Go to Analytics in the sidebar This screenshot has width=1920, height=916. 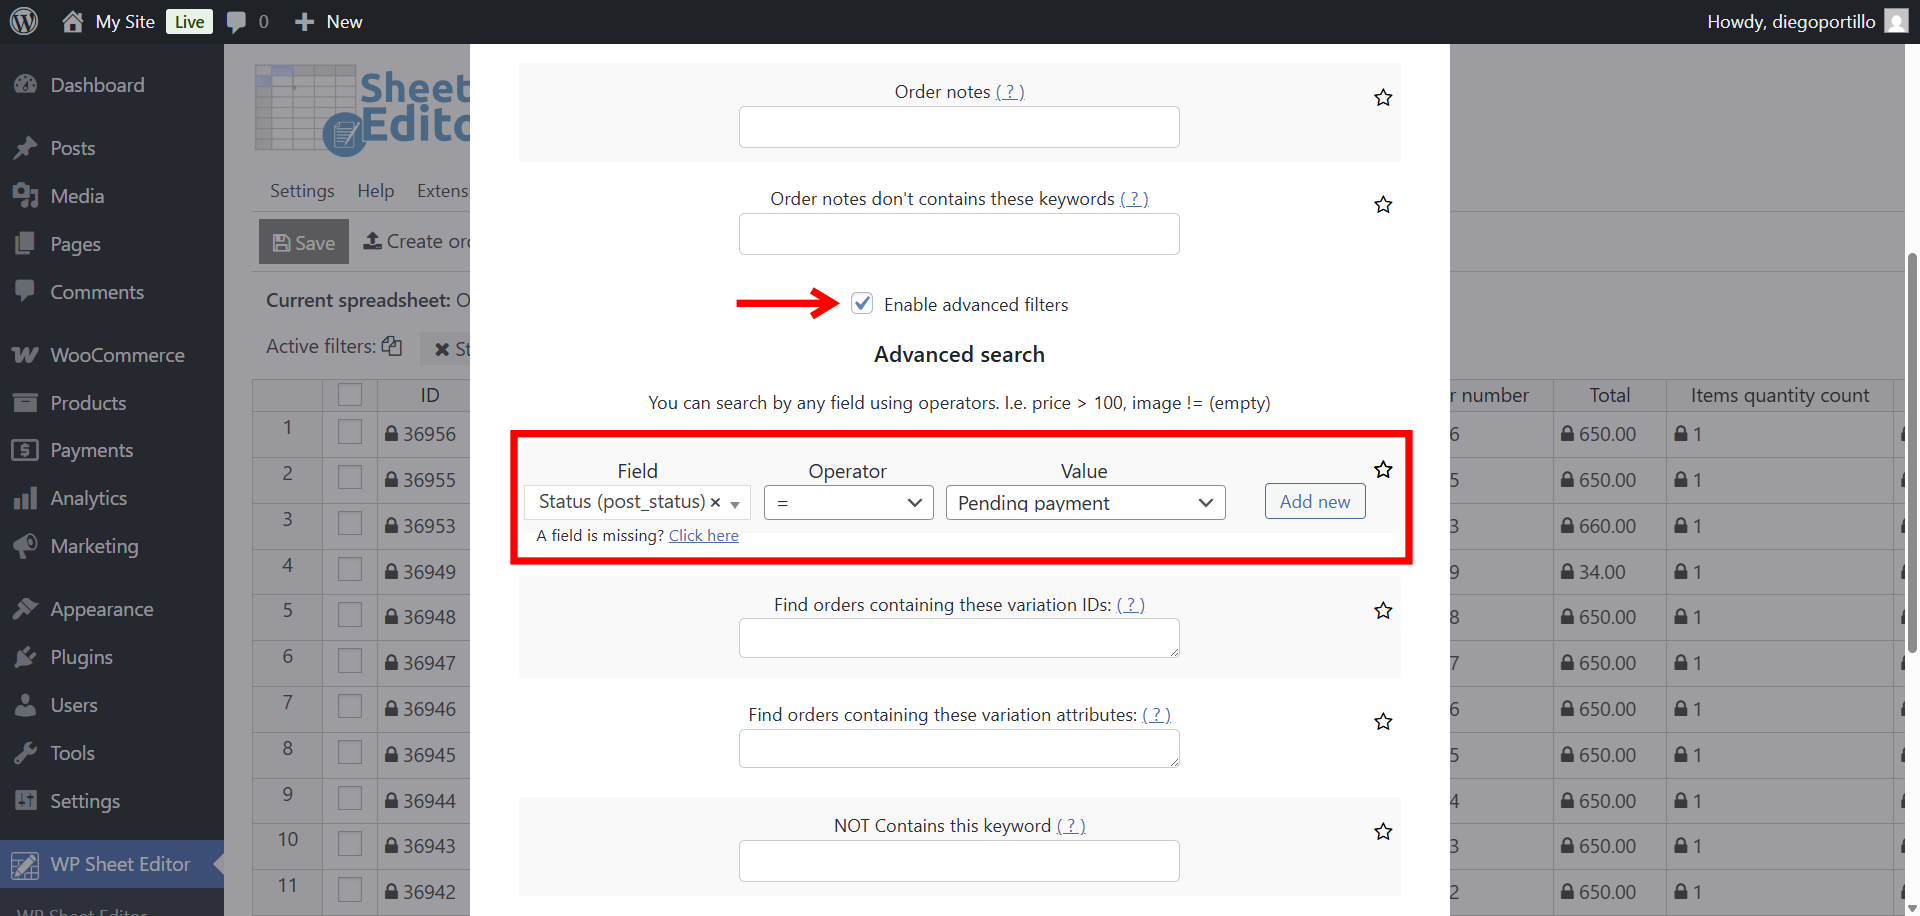pyautogui.click(x=88, y=498)
